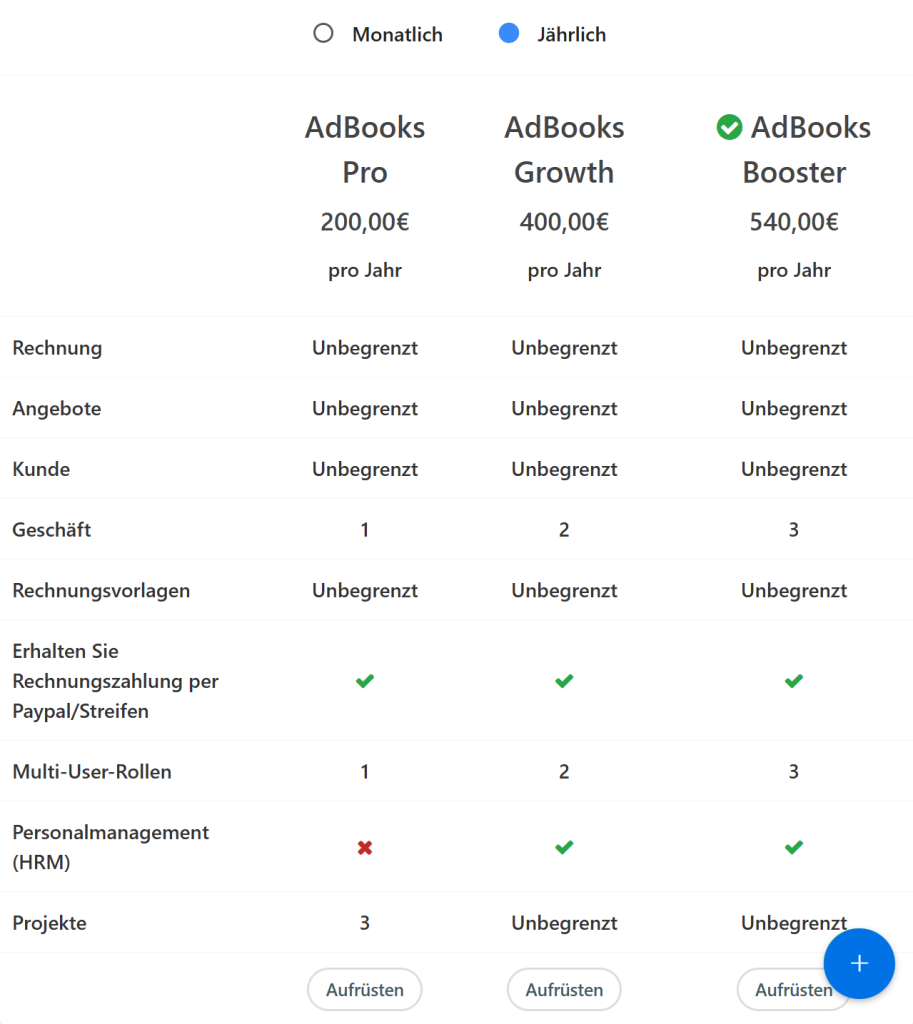Image resolution: width=913 pixels, height=1024 pixels.
Task: Click the Booster plan's Personalmanagement checkmark
Action: click(794, 848)
